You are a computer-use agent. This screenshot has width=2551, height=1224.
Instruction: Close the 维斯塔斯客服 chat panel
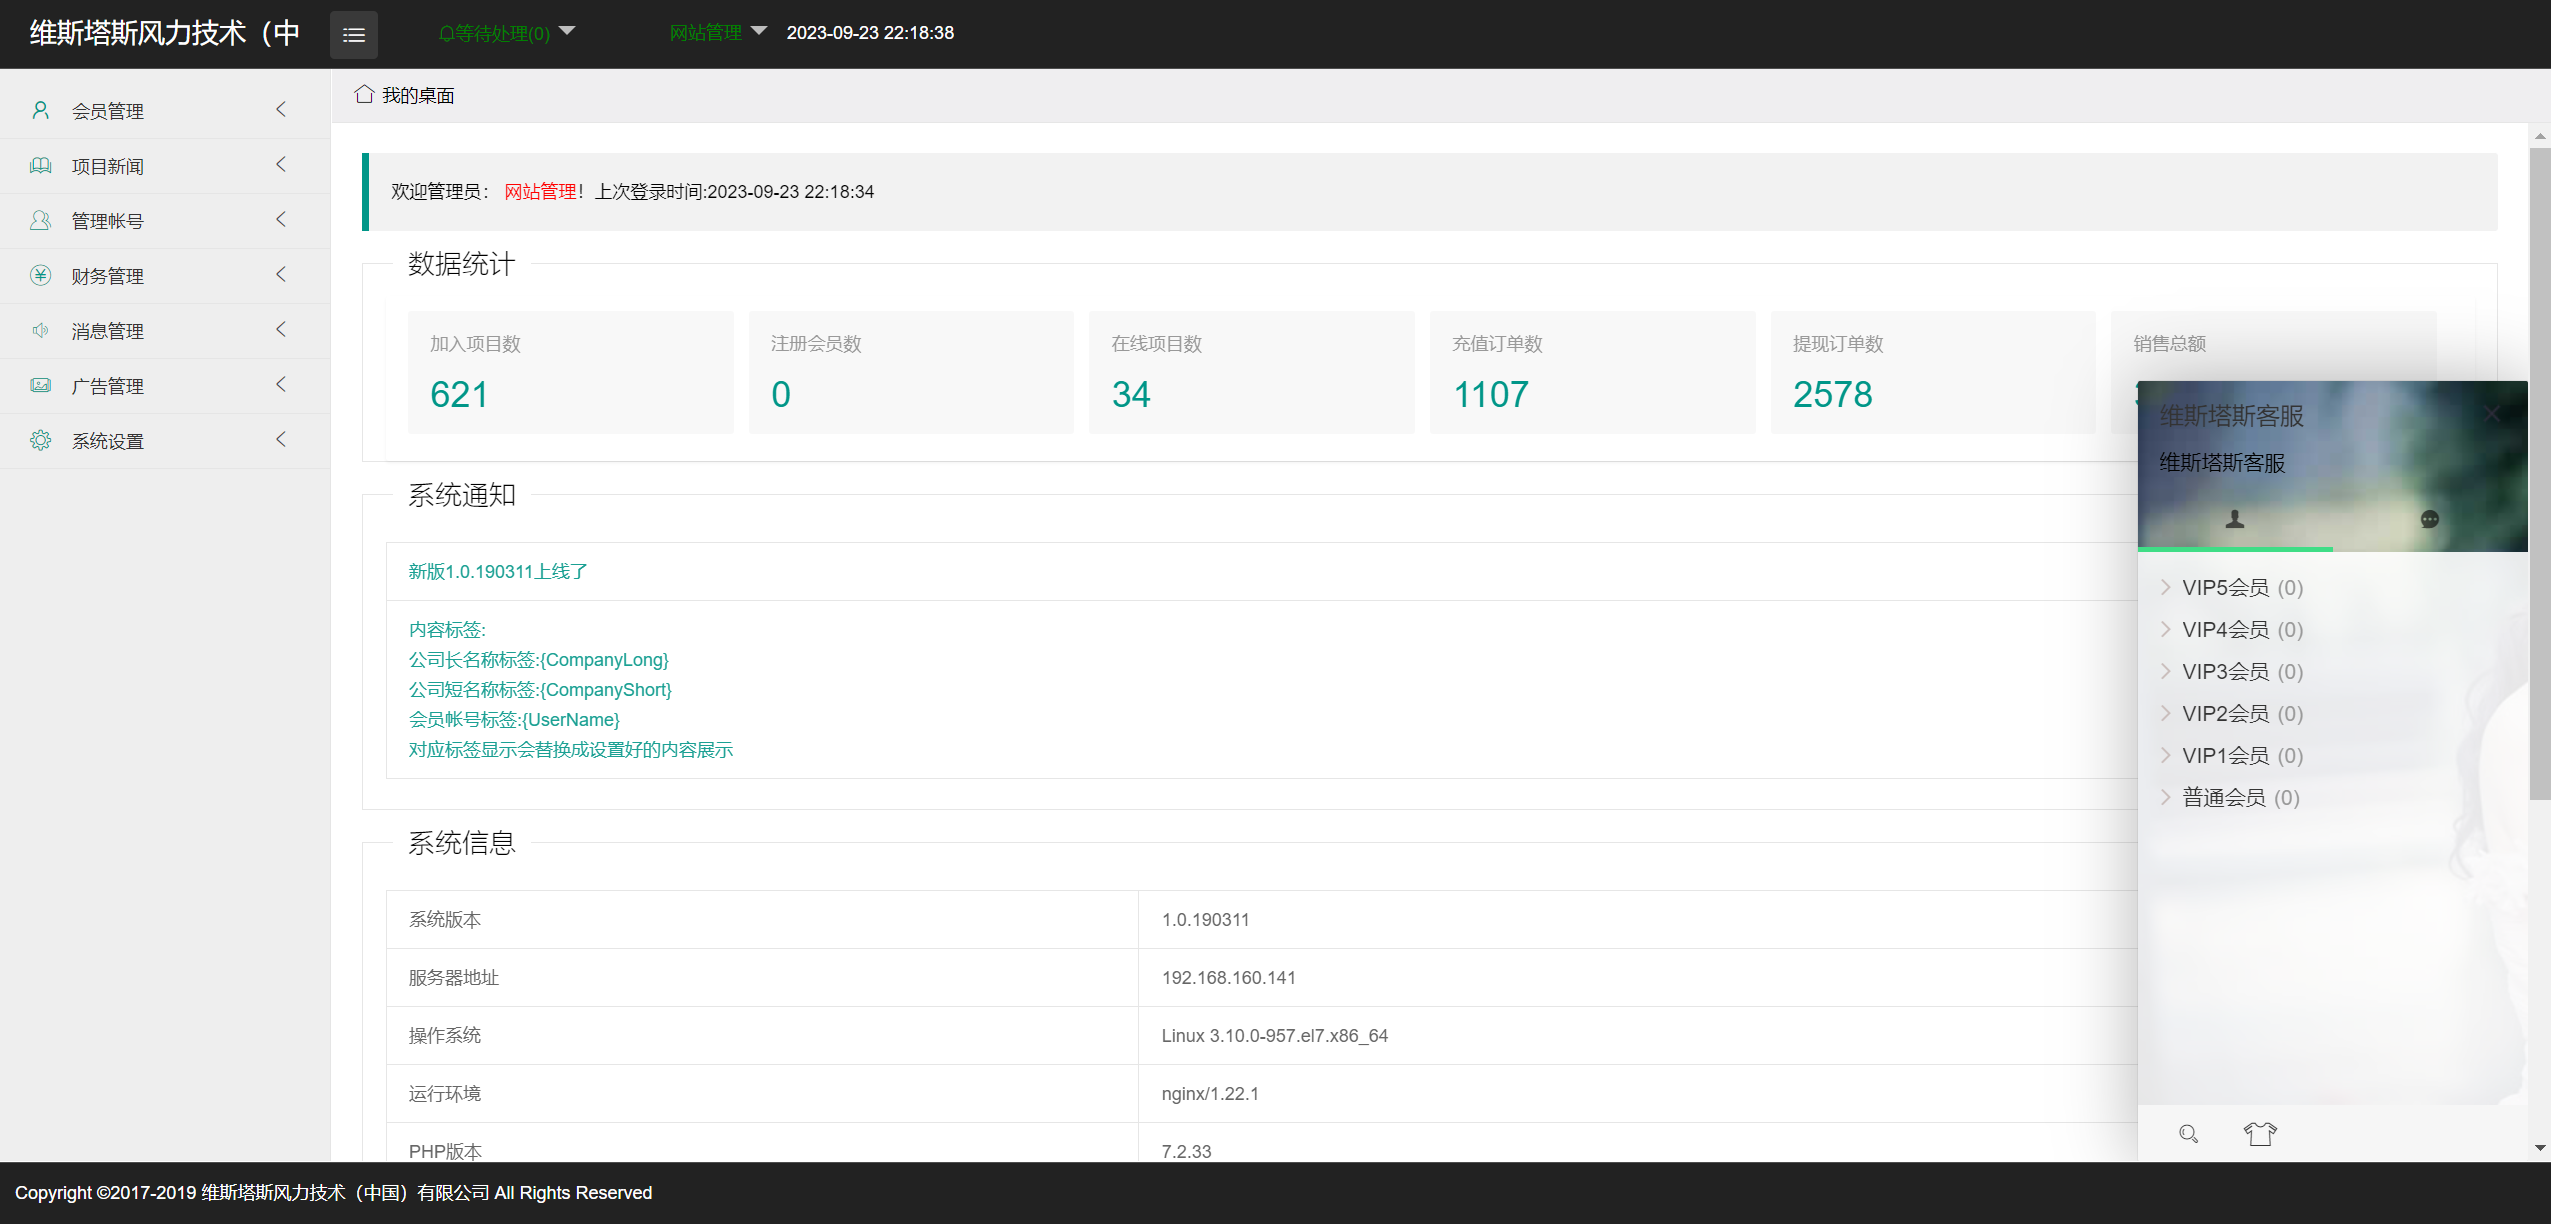point(2491,414)
